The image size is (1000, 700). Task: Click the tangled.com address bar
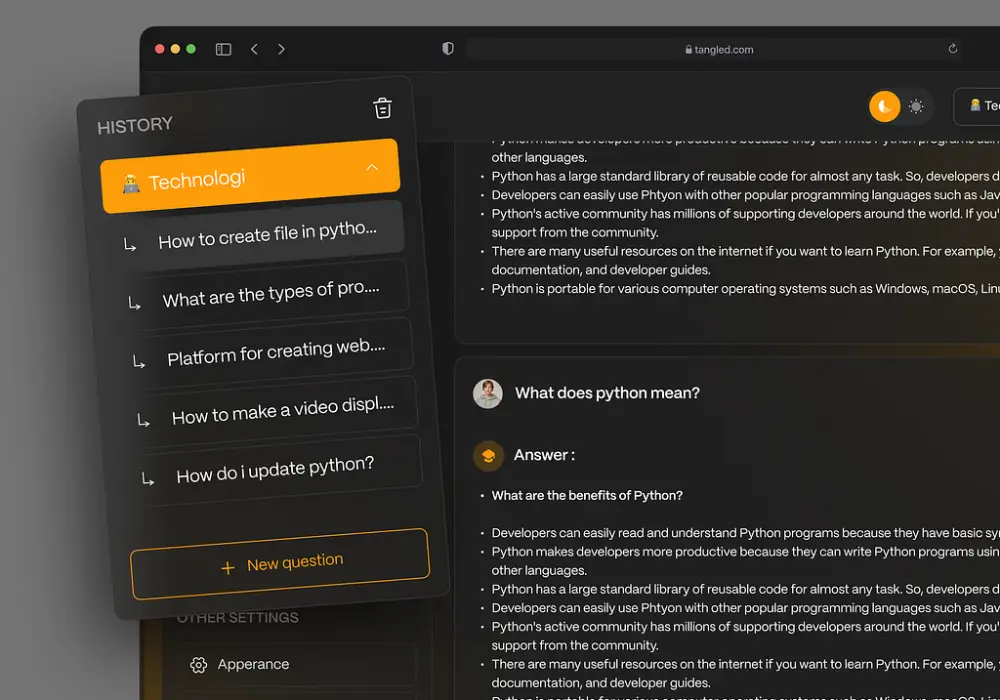[718, 49]
